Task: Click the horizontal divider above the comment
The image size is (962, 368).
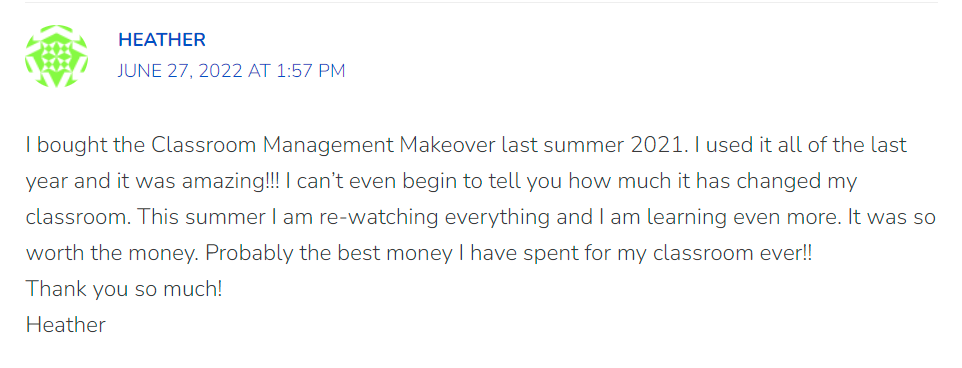Action: 481,2
